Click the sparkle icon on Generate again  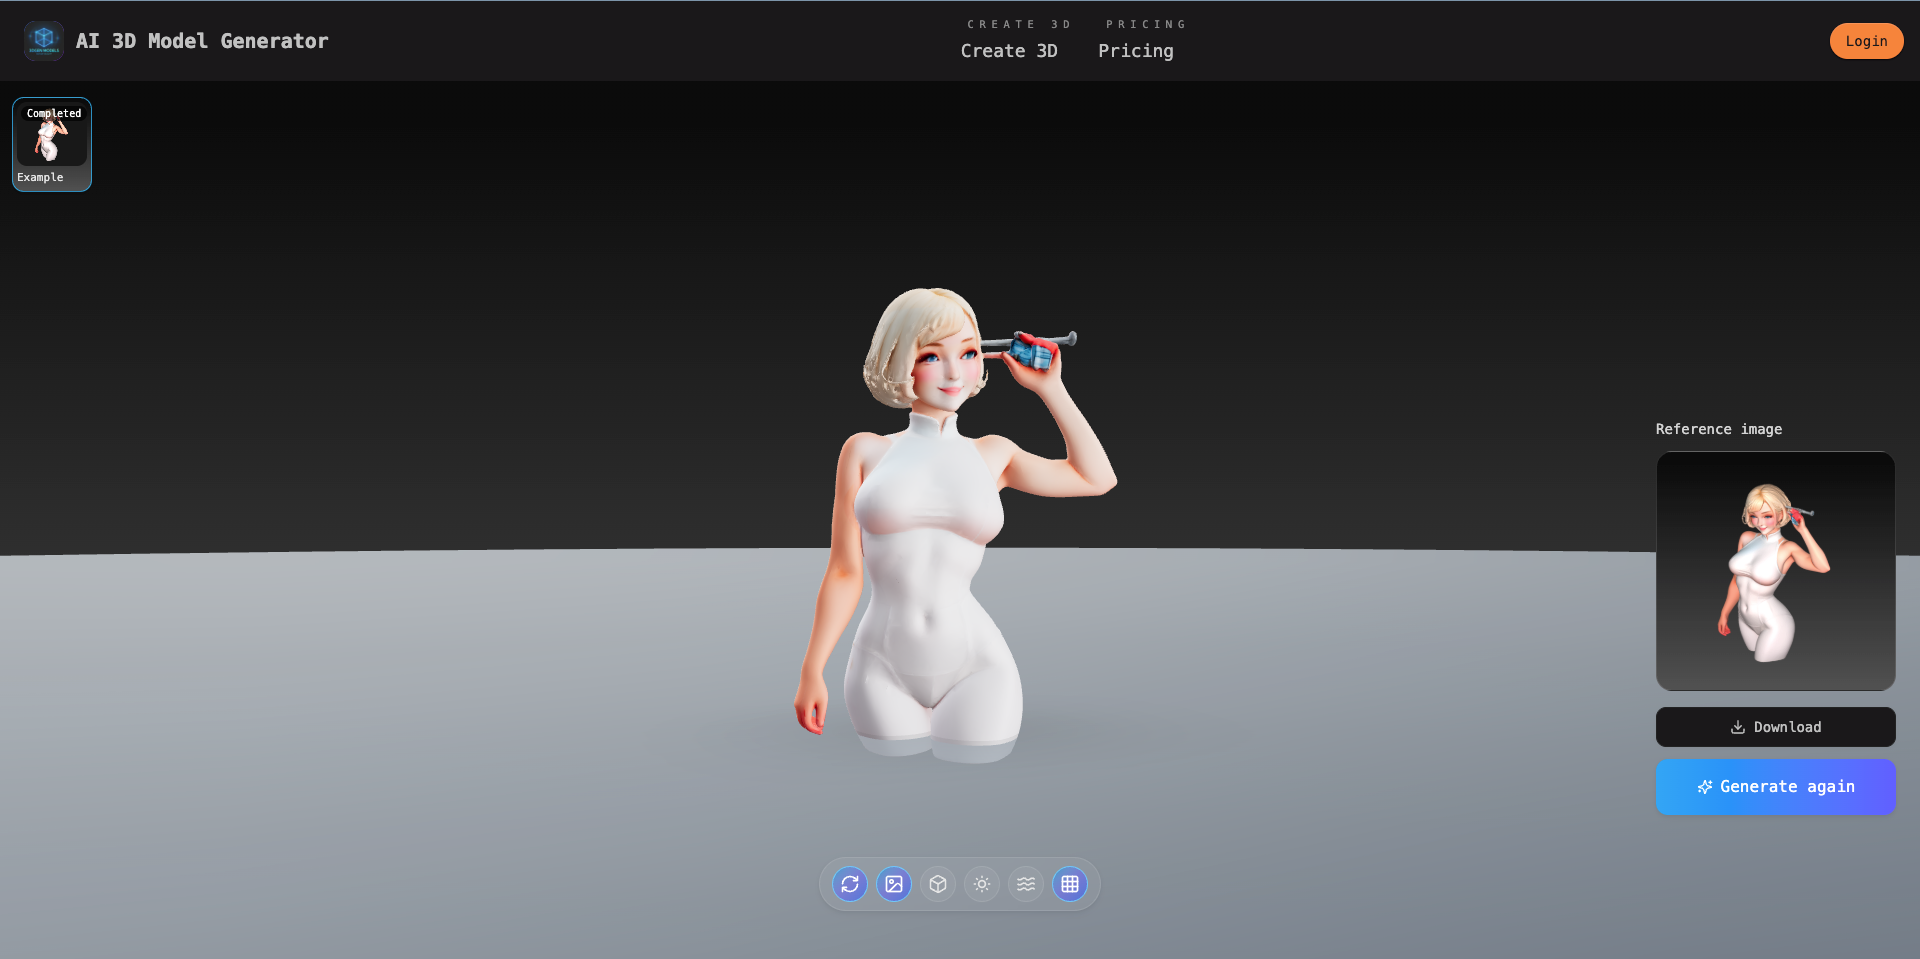pyautogui.click(x=1705, y=787)
